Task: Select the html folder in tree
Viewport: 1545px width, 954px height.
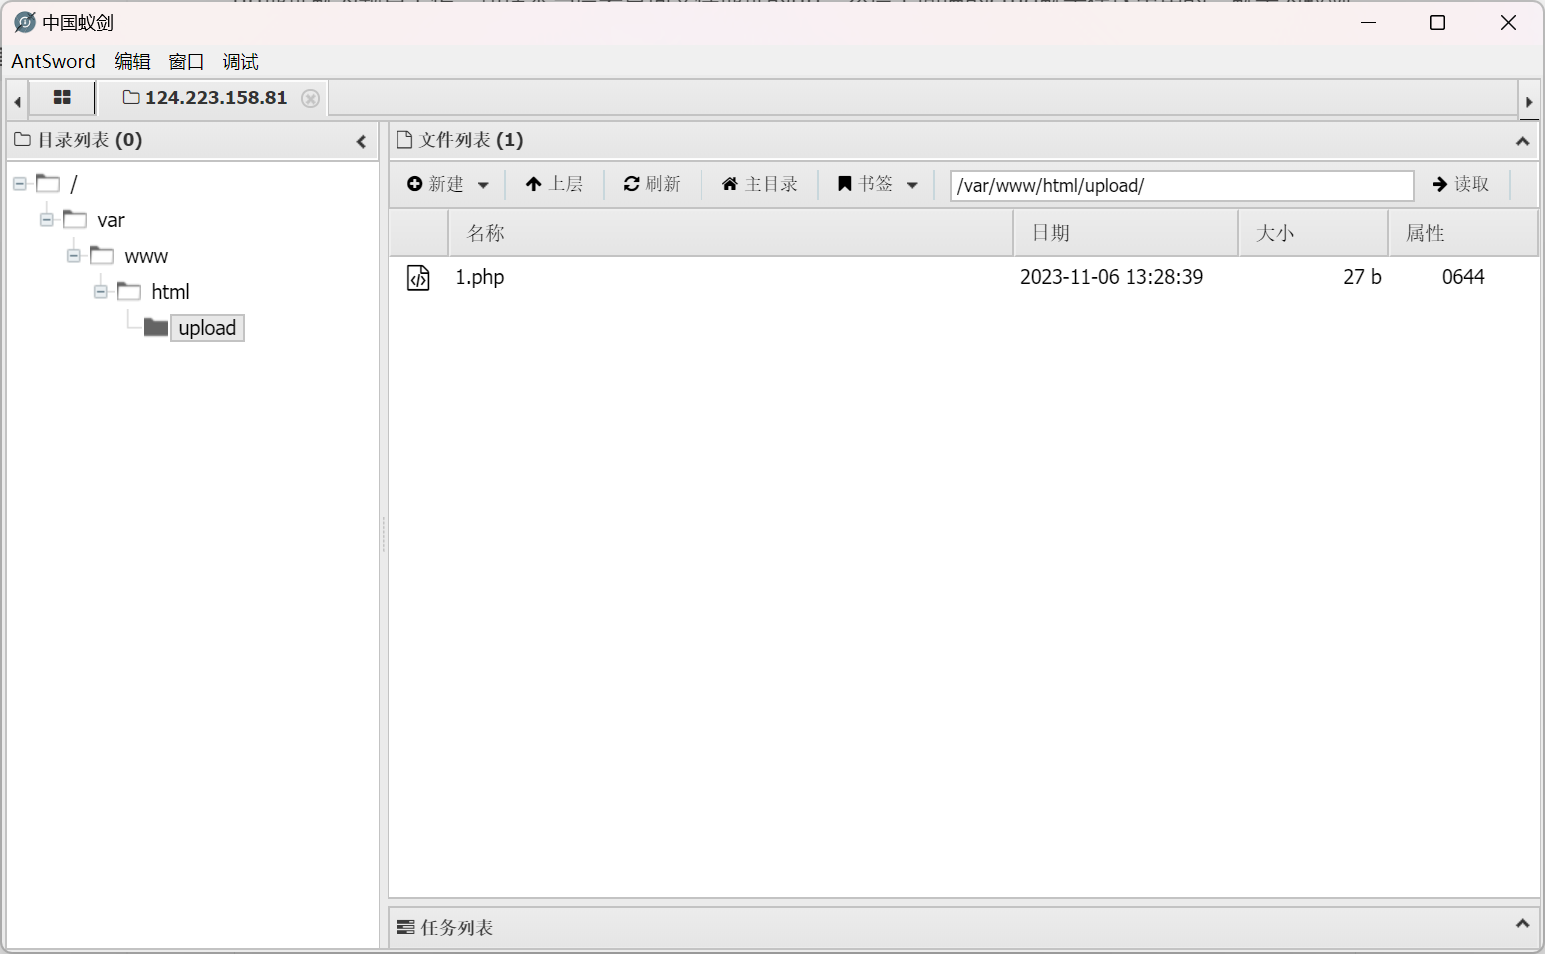Action: click(170, 292)
